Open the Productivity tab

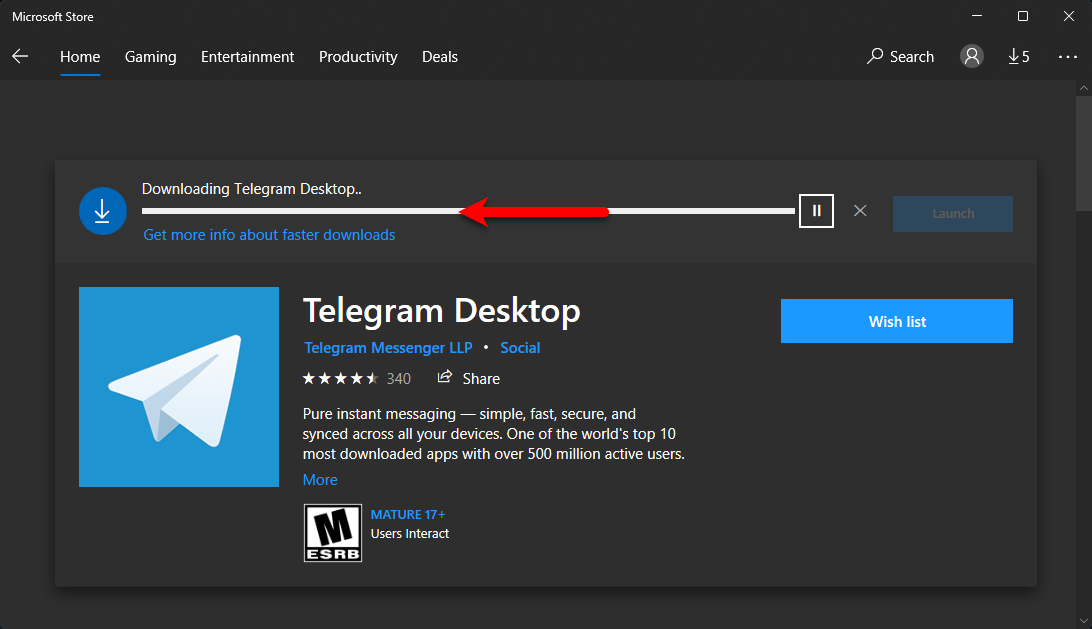tap(358, 56)
